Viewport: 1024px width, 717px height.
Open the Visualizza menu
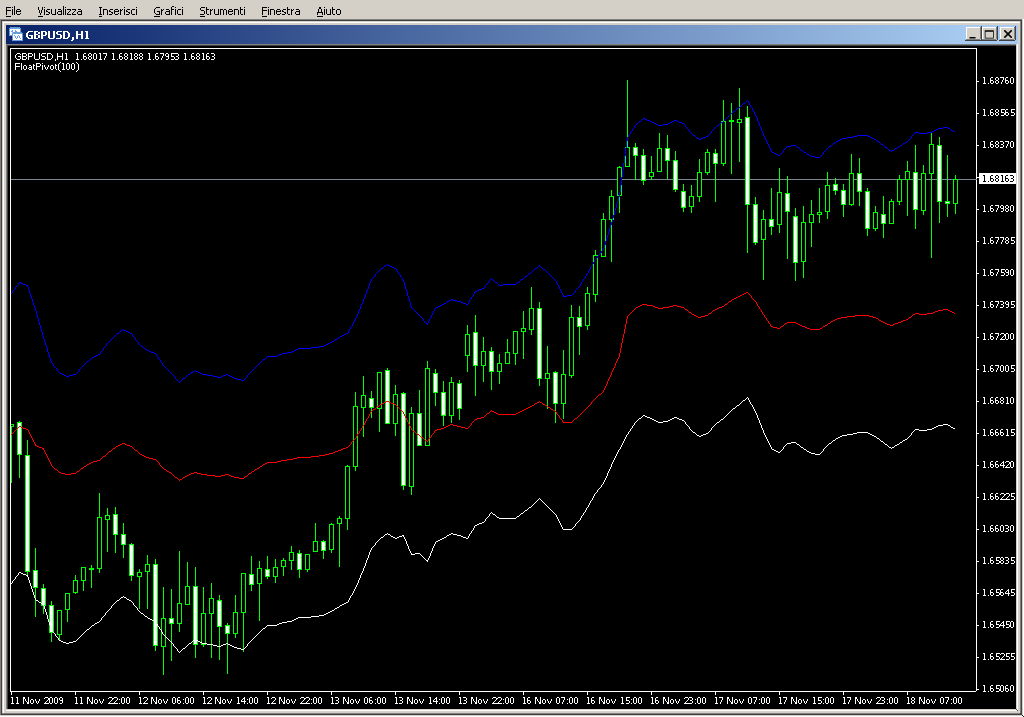click(59, 11)
